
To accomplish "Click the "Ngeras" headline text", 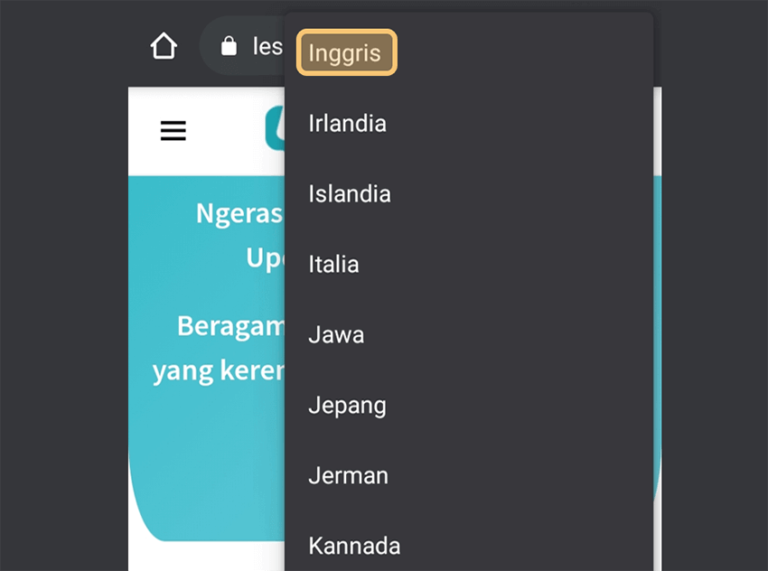I will tap(240, 214).
